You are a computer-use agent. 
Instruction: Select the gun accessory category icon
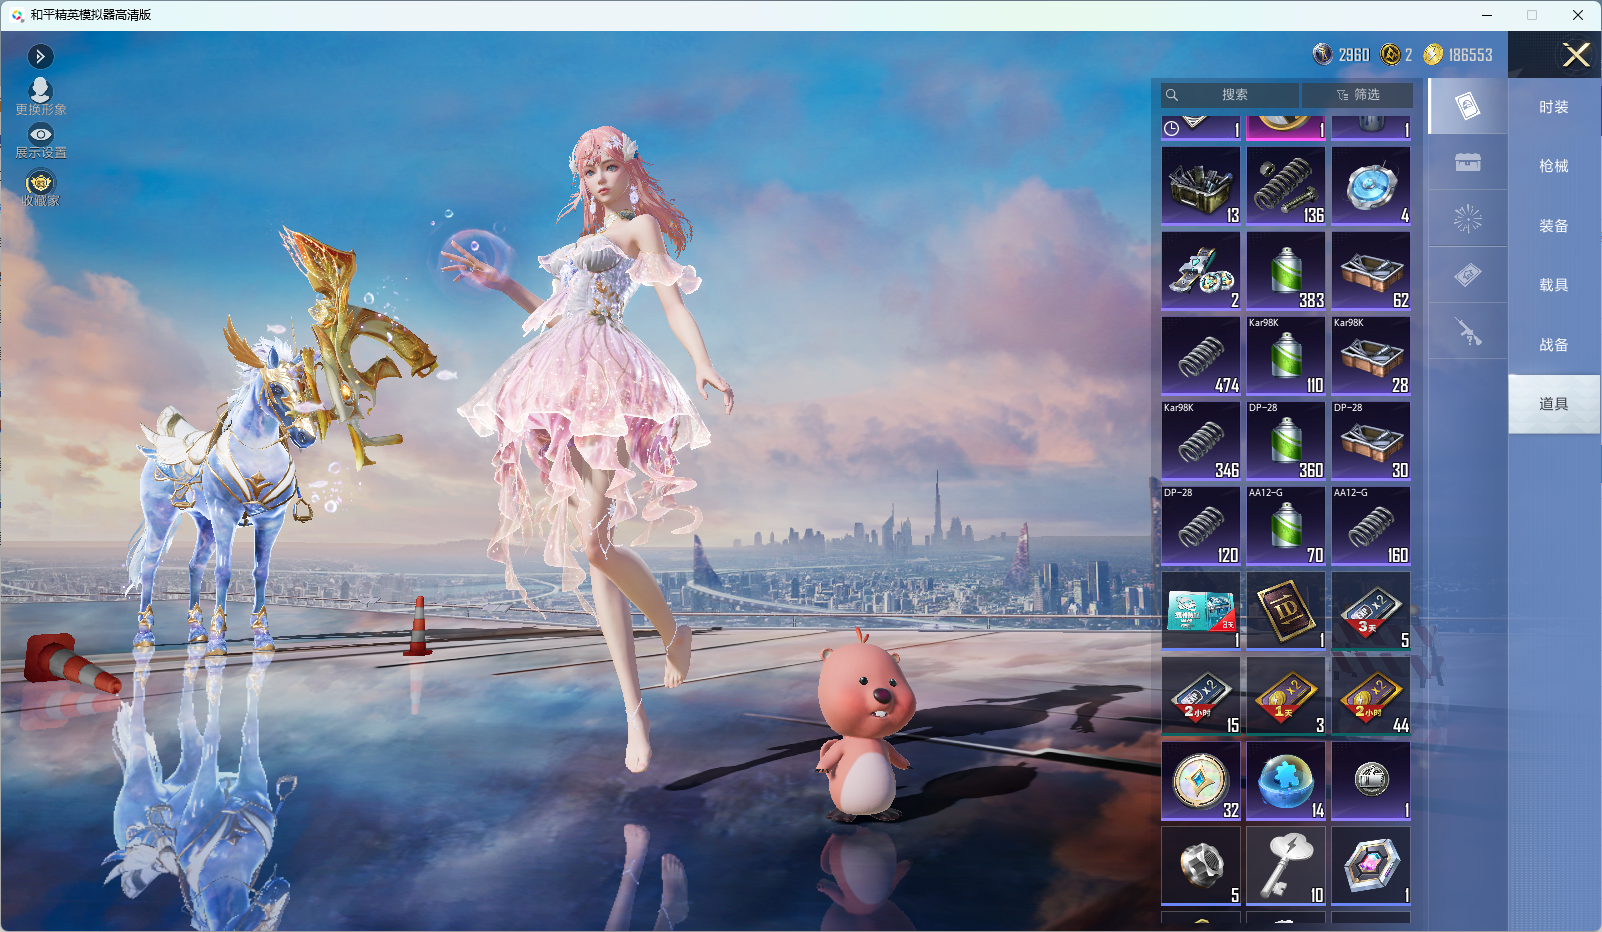click(x=1468, y=331)
